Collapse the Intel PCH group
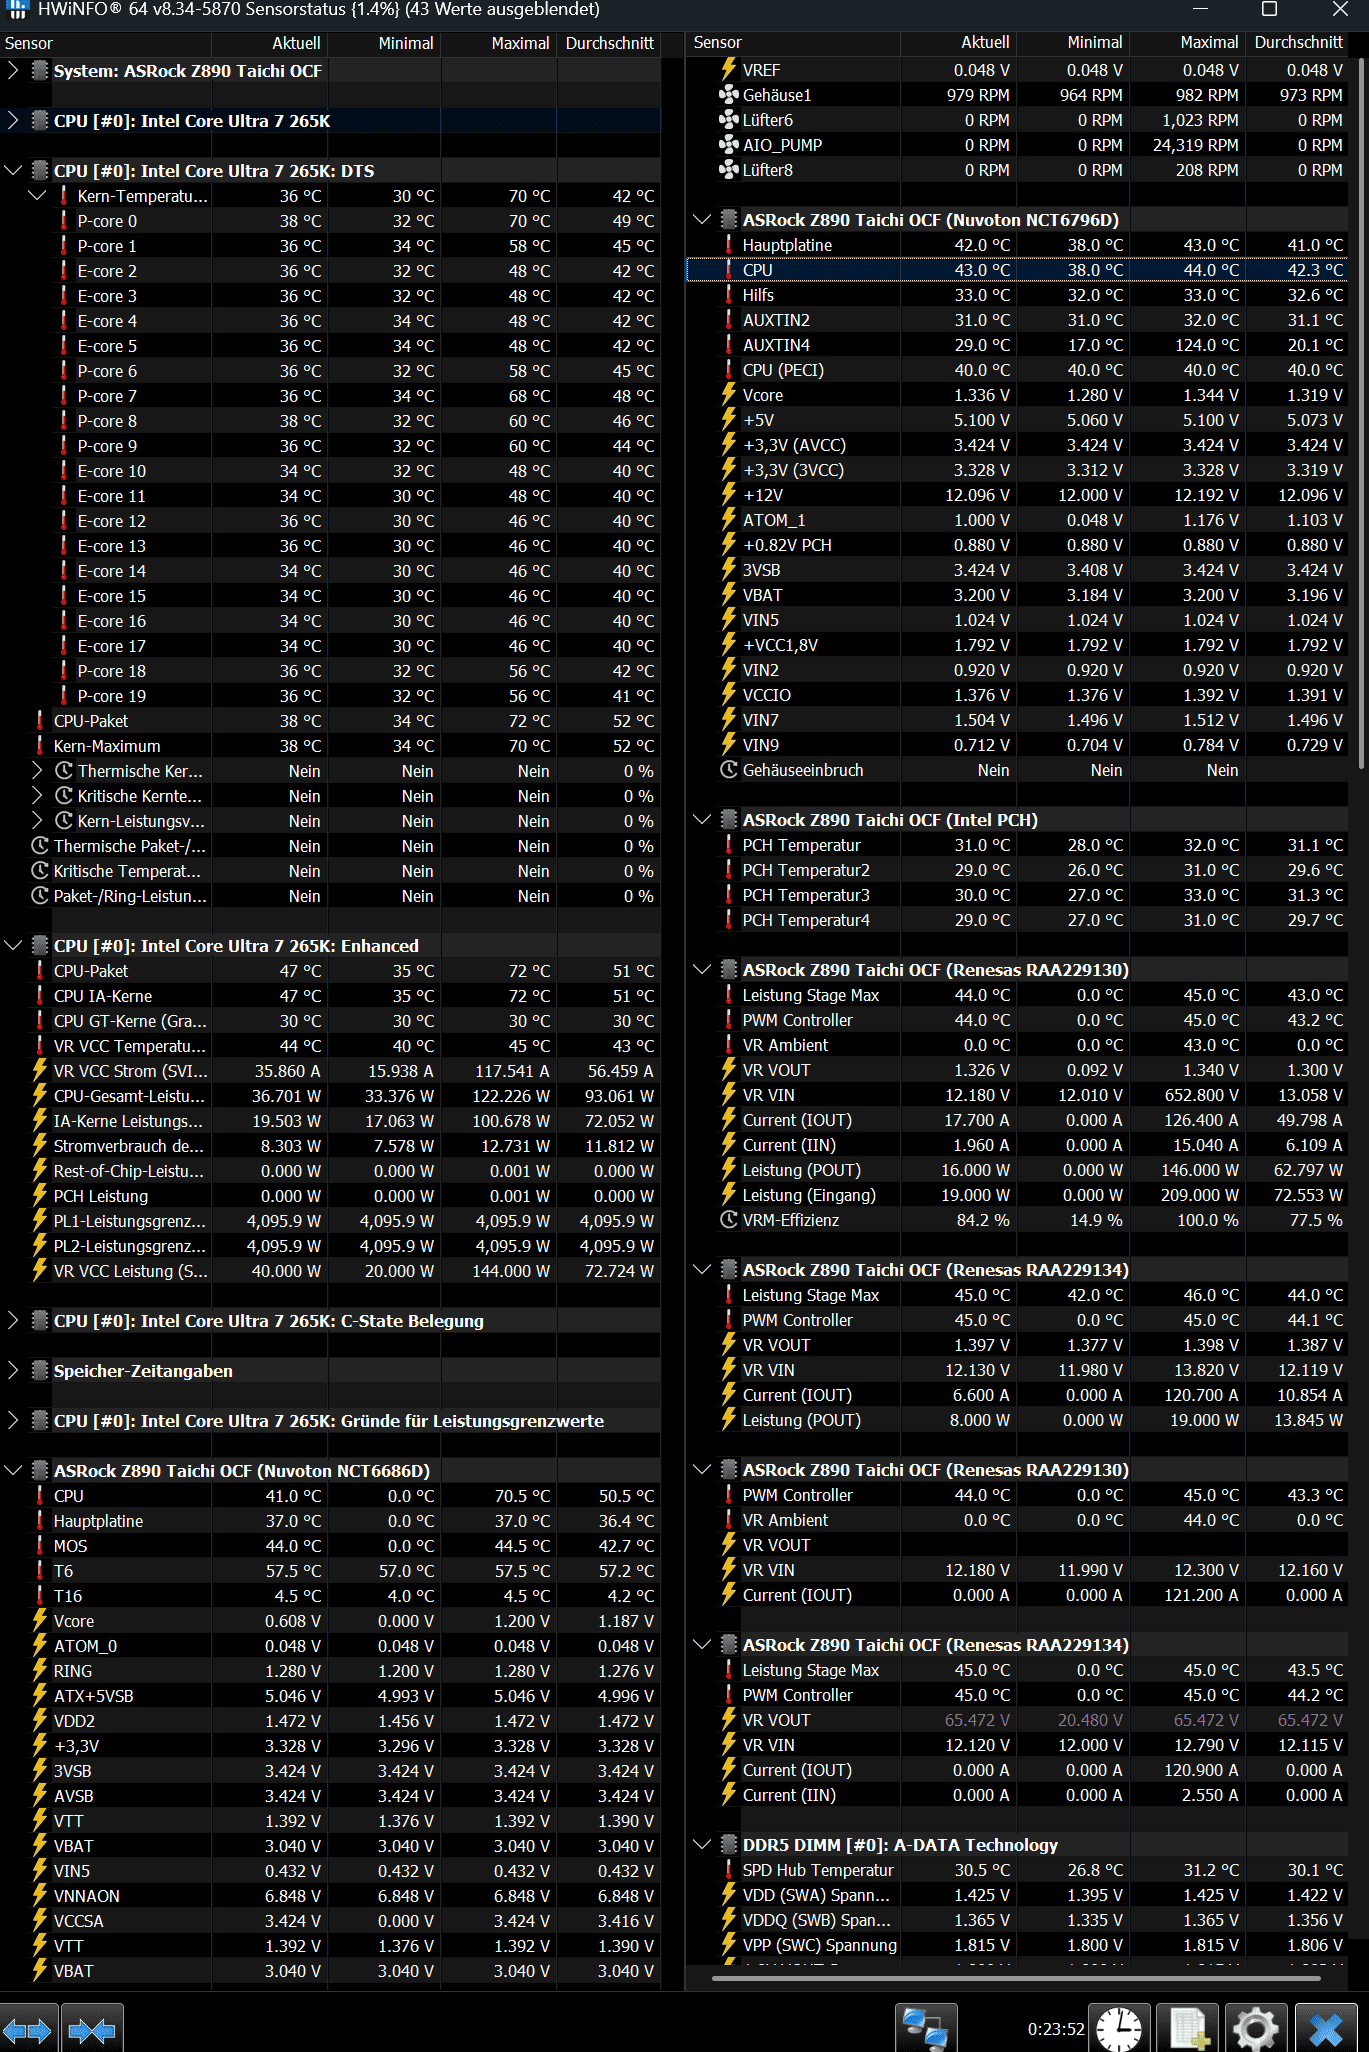Screen dimensions: 1369x2052 tap(702, 820)
